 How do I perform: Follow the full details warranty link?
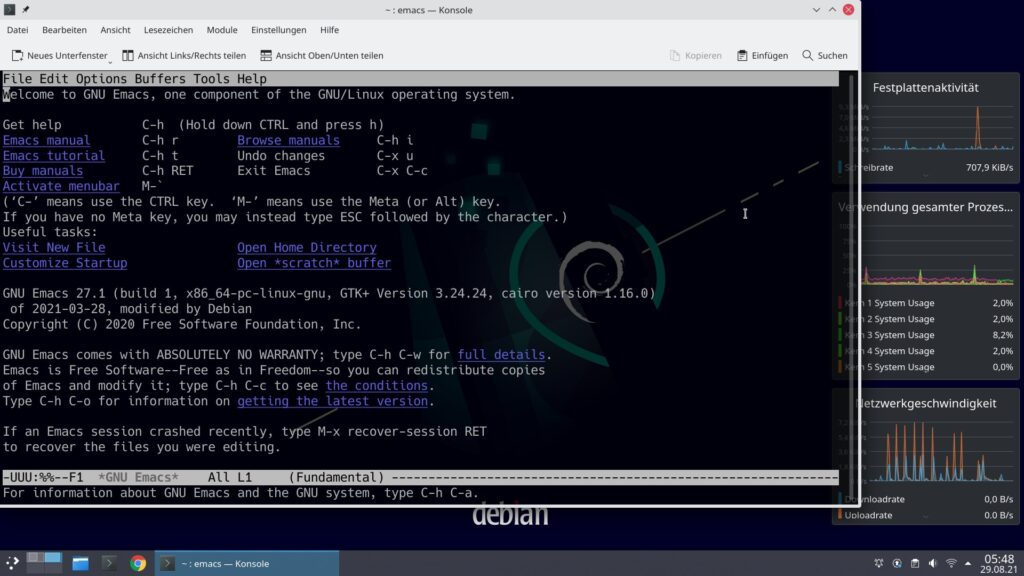[x=502, y=355]
